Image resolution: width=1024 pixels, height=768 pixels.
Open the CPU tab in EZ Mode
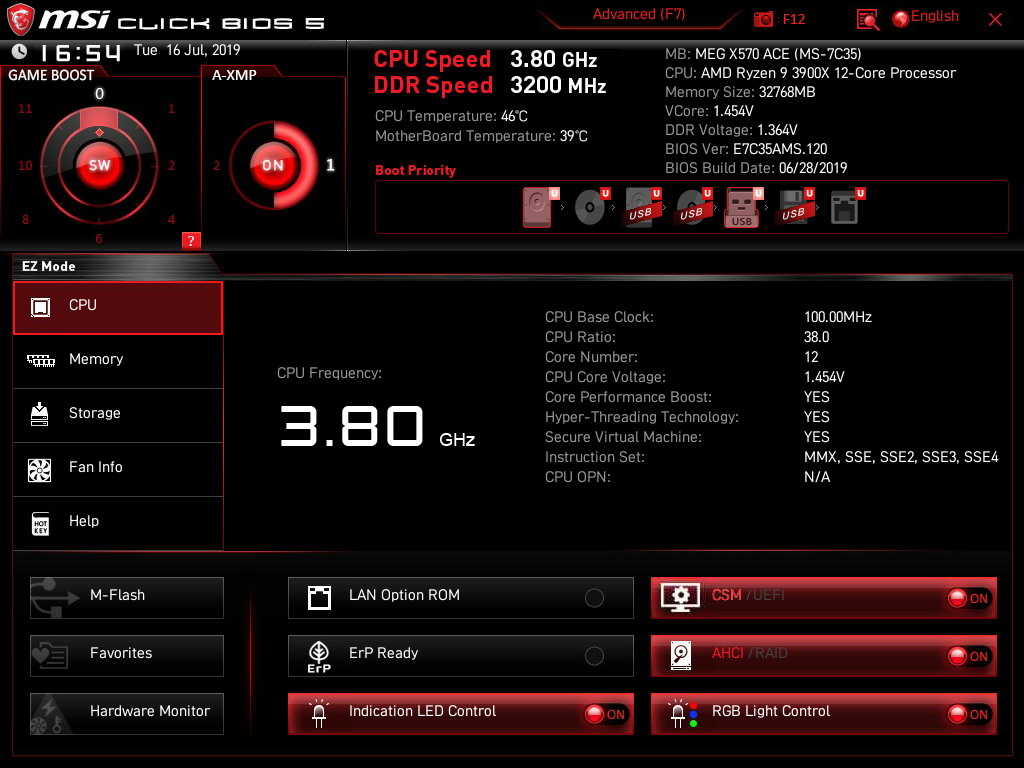(118, 308)
